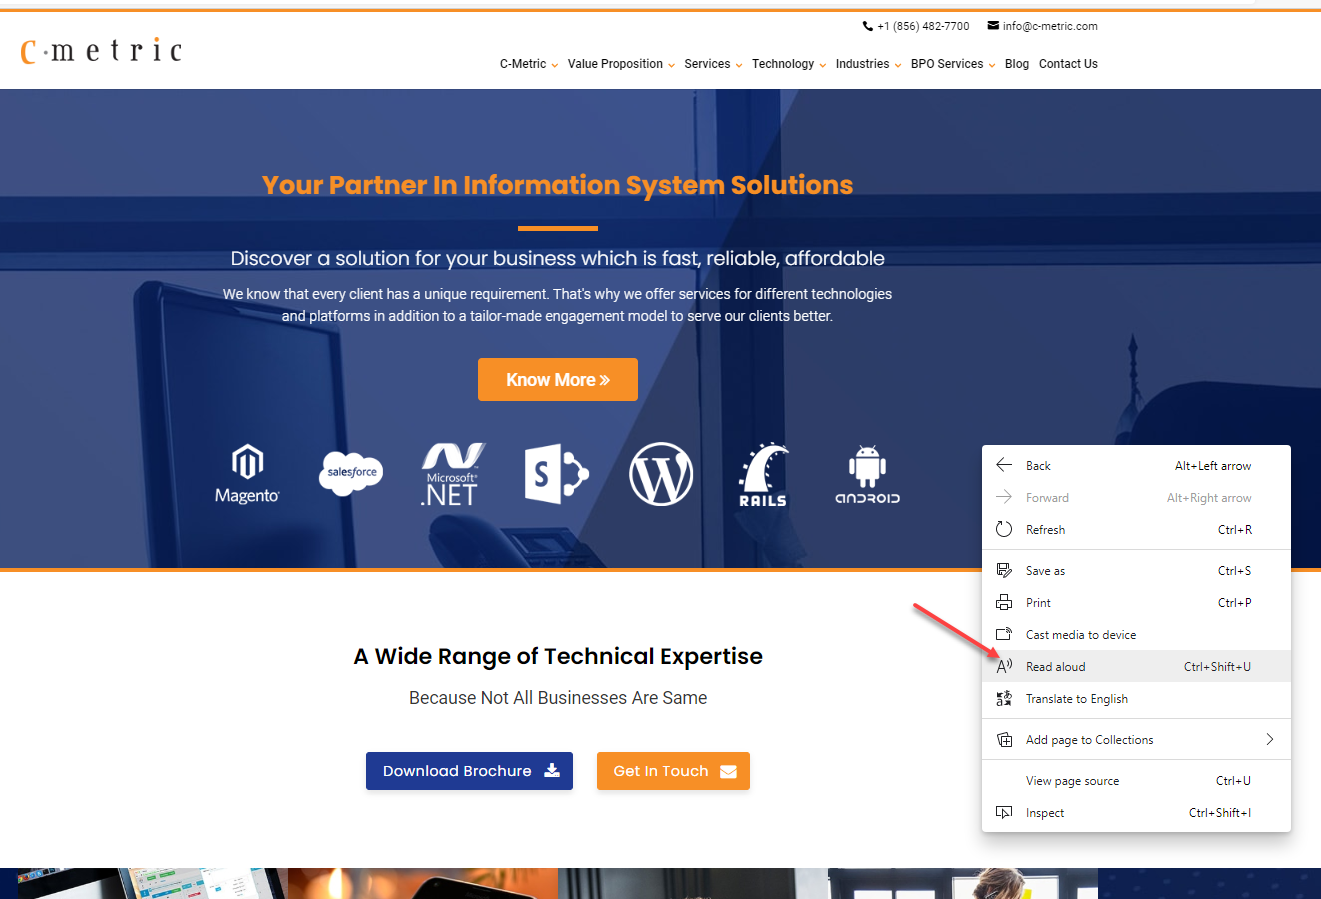Click the Android robot logo

click(867, 474)
